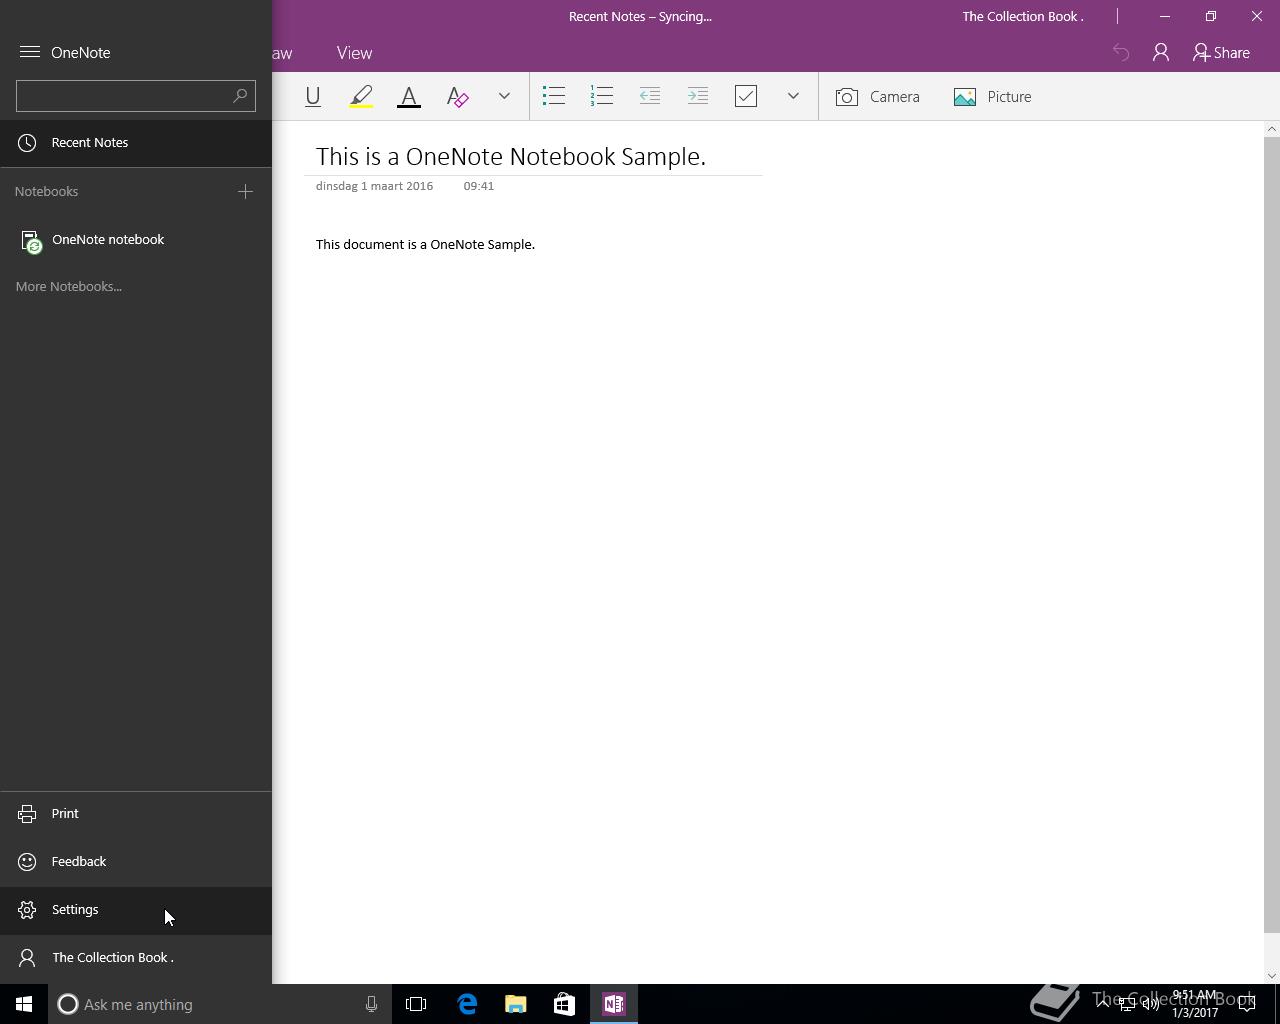Click 'The Collection Book .' in the title bar
The width and height of the screenshot is (1280, 1024).
click(x=1023, y=16)
